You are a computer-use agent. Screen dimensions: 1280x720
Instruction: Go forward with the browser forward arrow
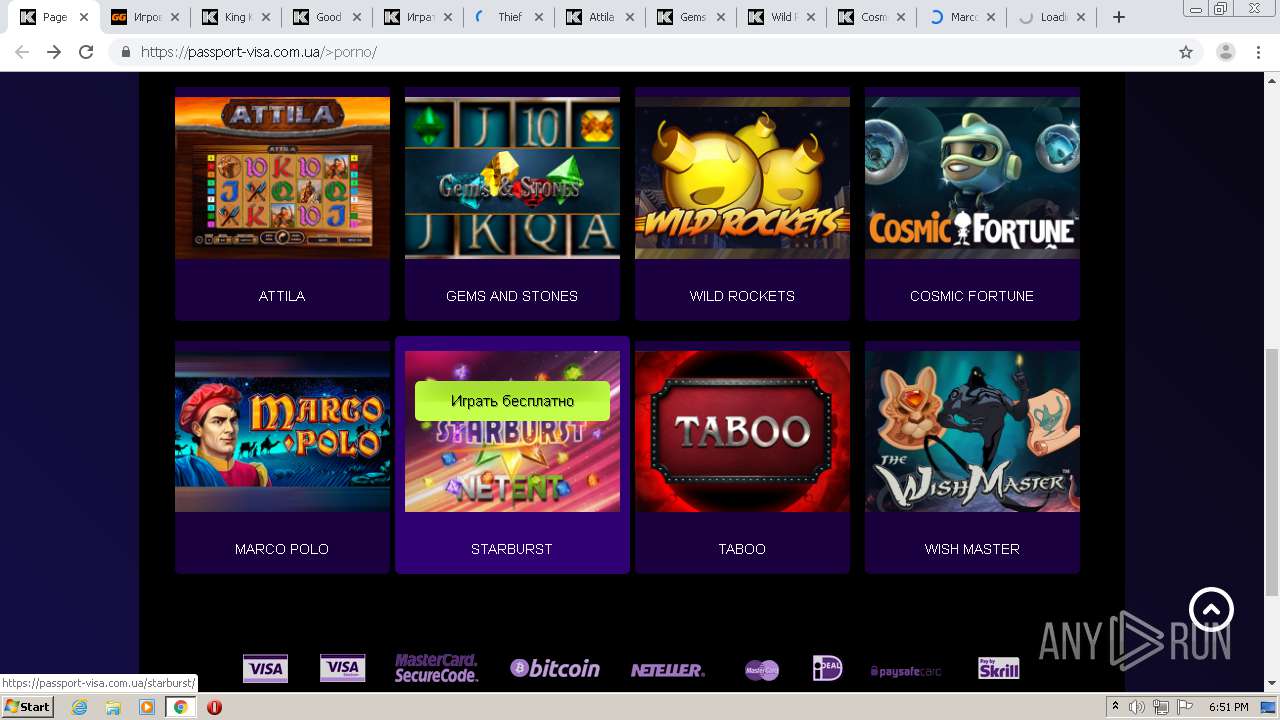click(x=54, y=52)
